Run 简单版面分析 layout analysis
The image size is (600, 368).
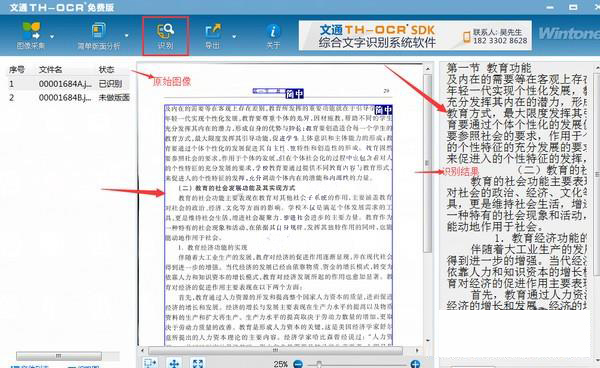point(99,36)
